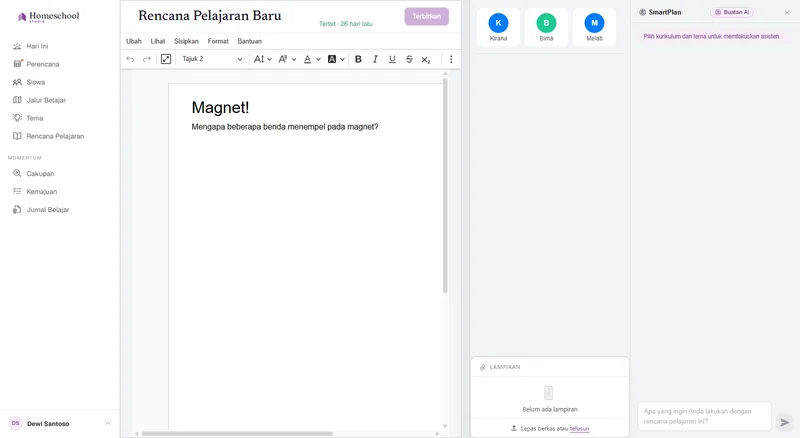Click the Terbitkan button

point(427,16)
